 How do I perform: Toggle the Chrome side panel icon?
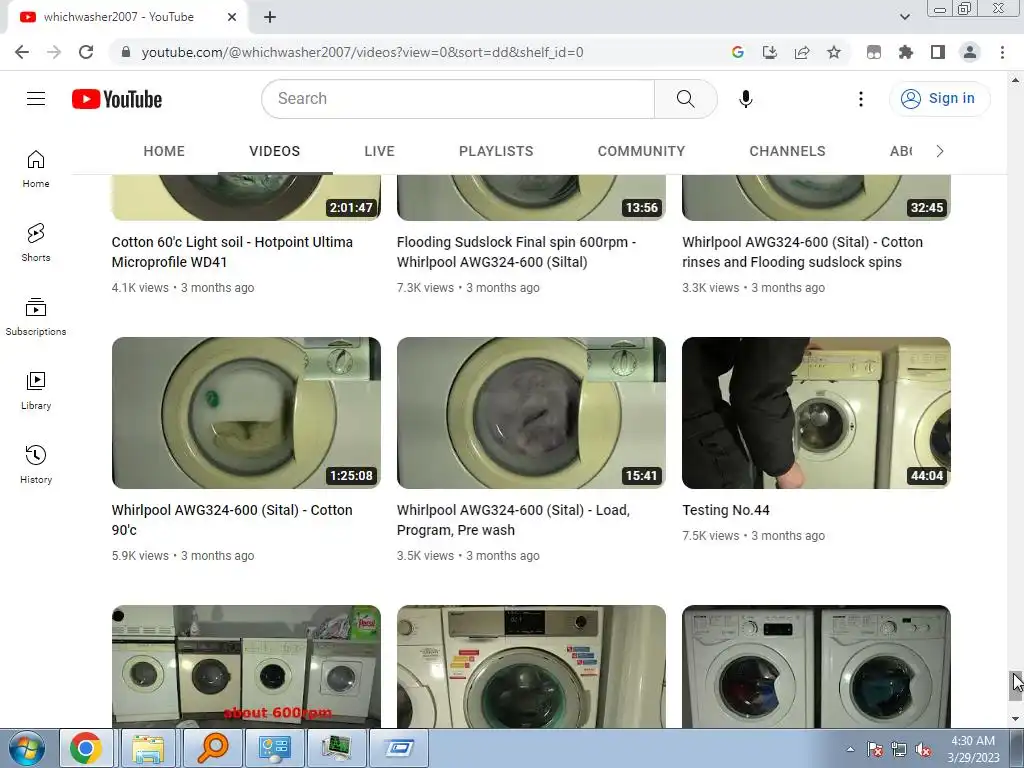[937, 52]
